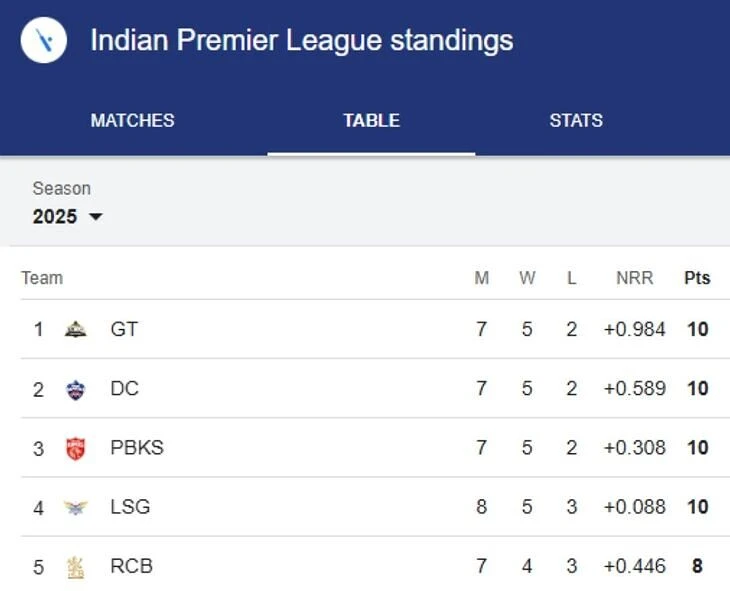Click the Indian Premier League standings title

[302, 40]
